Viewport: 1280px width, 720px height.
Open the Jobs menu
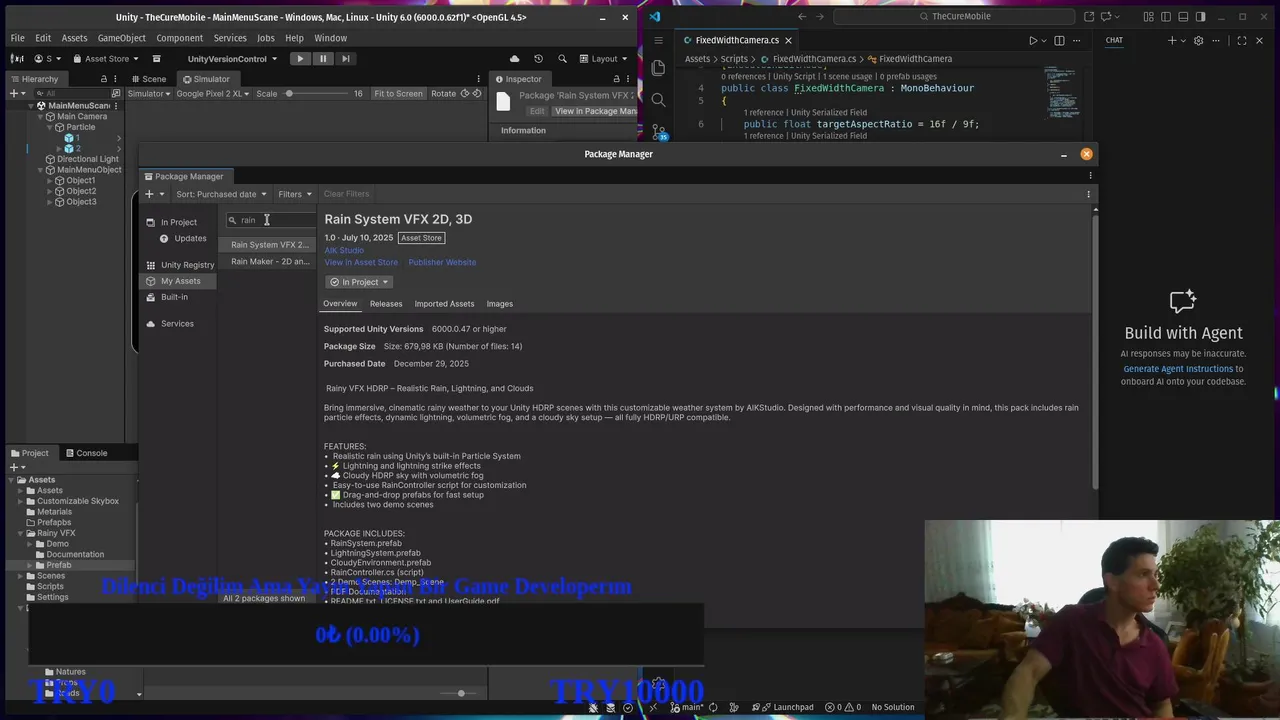pyautogui.click(x=265, y=38)
